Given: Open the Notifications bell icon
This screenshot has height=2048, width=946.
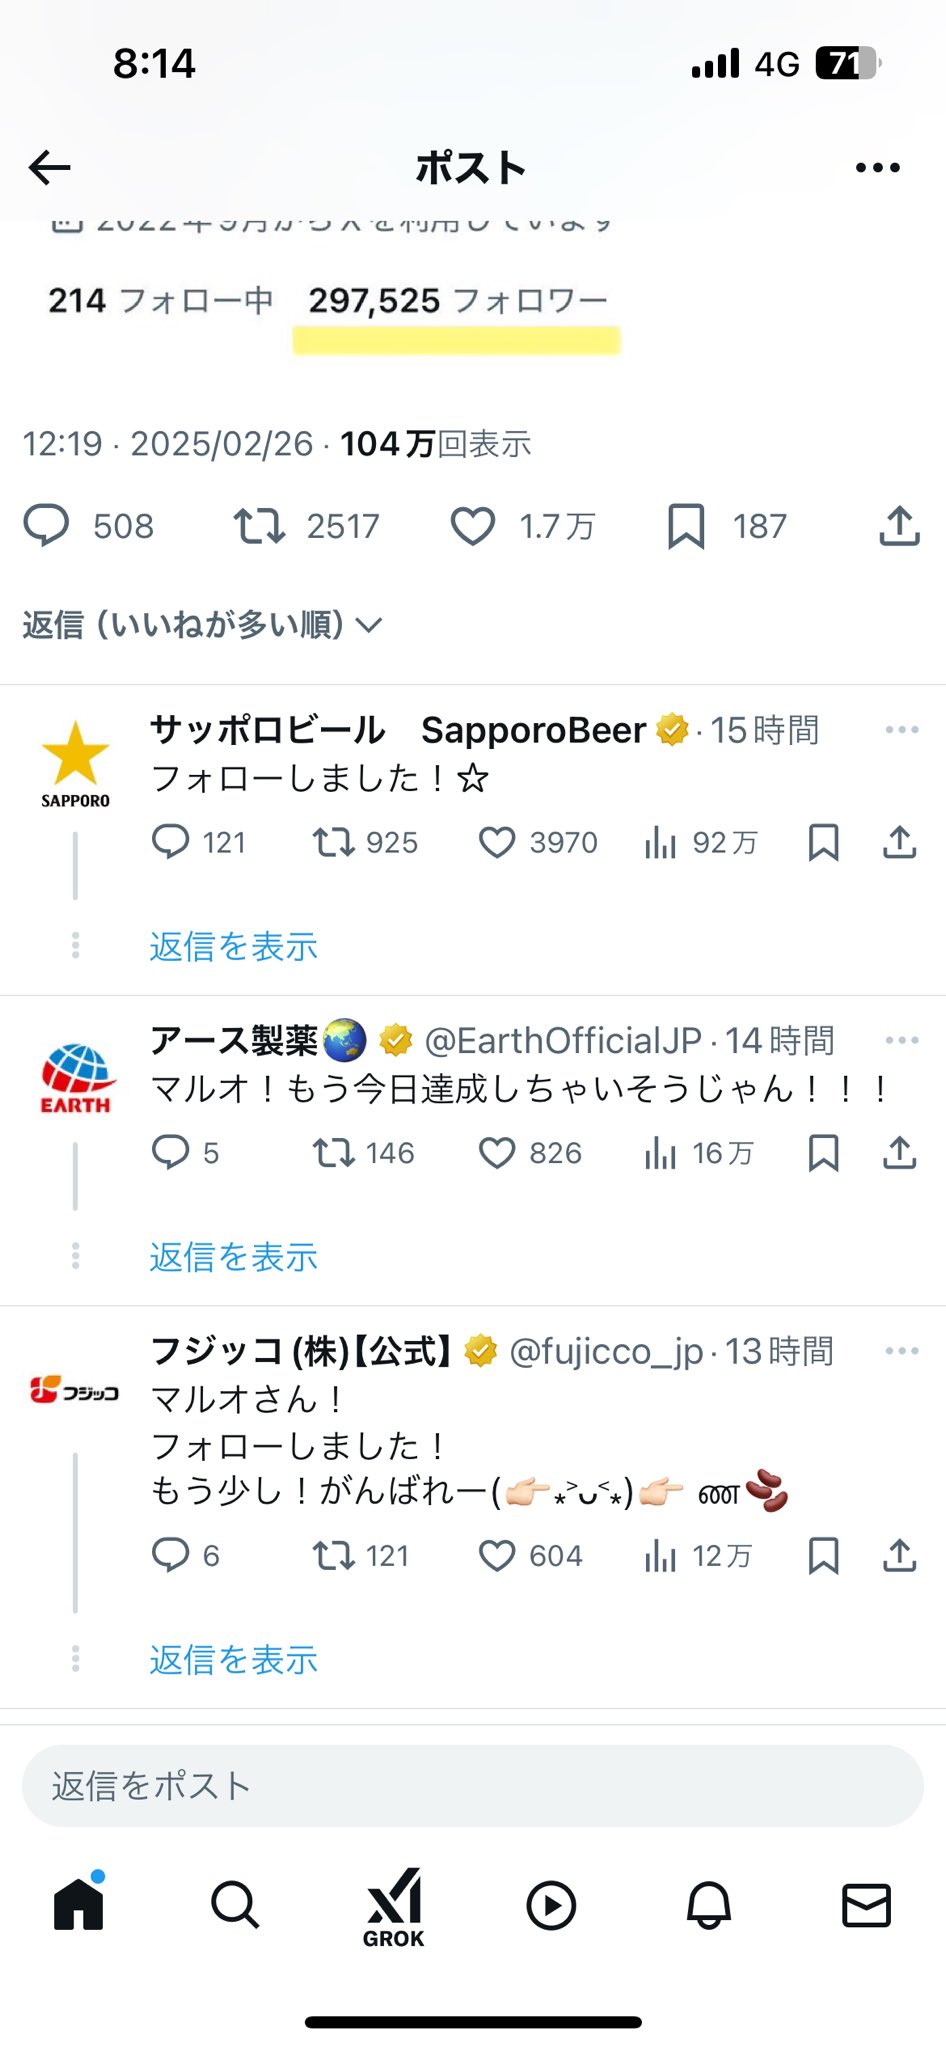Looking at the screenshot, I should coord(709,1905).
